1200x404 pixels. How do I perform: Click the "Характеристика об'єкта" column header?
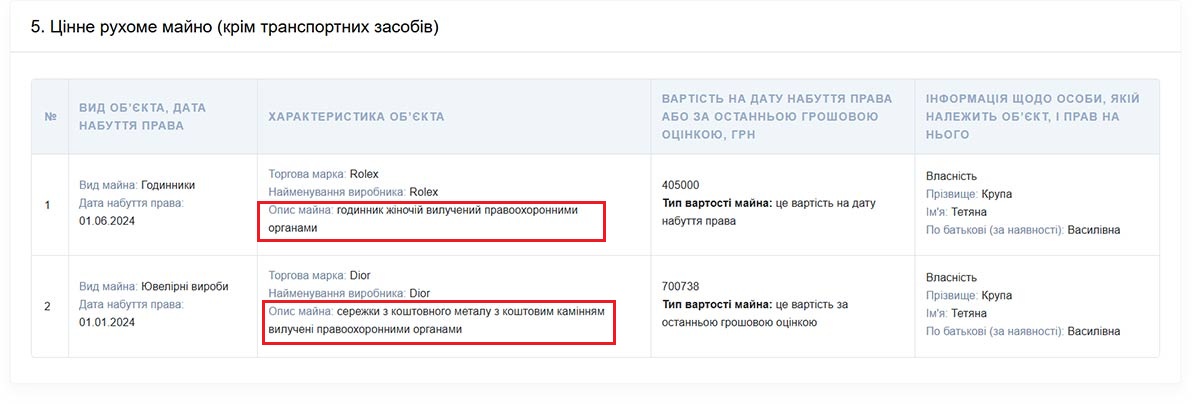(356, 117)
